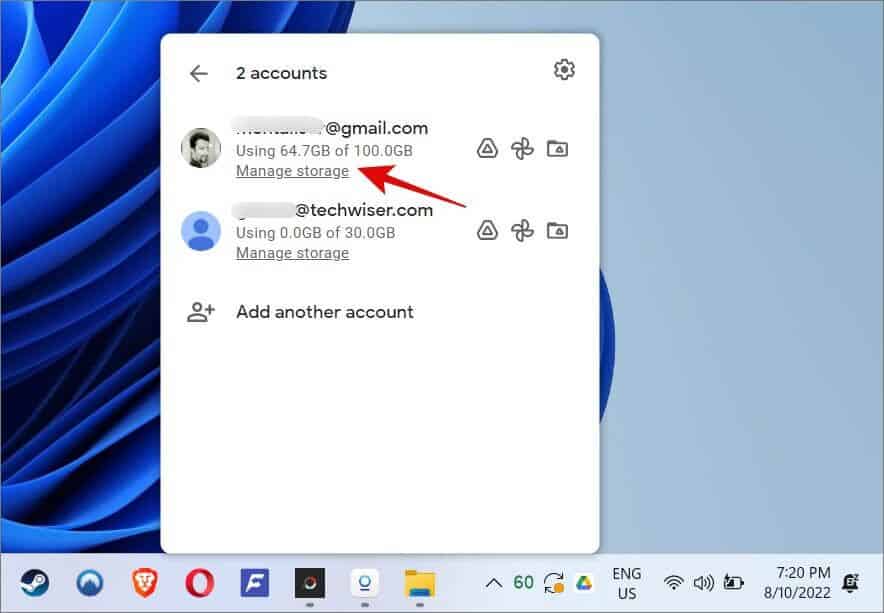
Task: Click the volume speaker icon
Action: 703,583
